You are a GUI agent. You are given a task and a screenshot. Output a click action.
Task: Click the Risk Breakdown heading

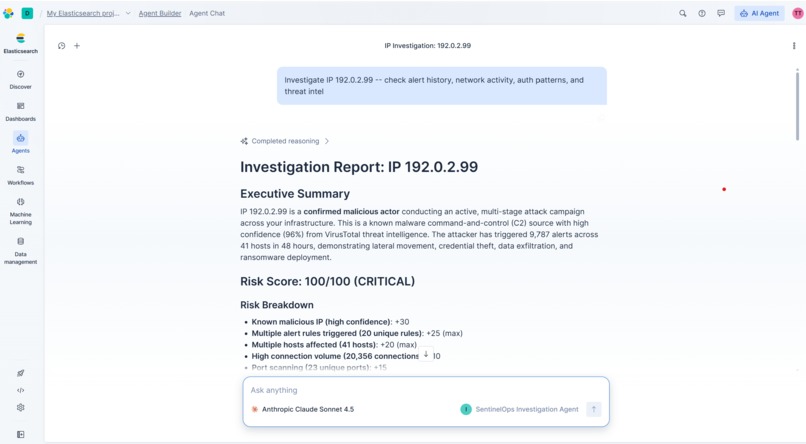point(277,305)
